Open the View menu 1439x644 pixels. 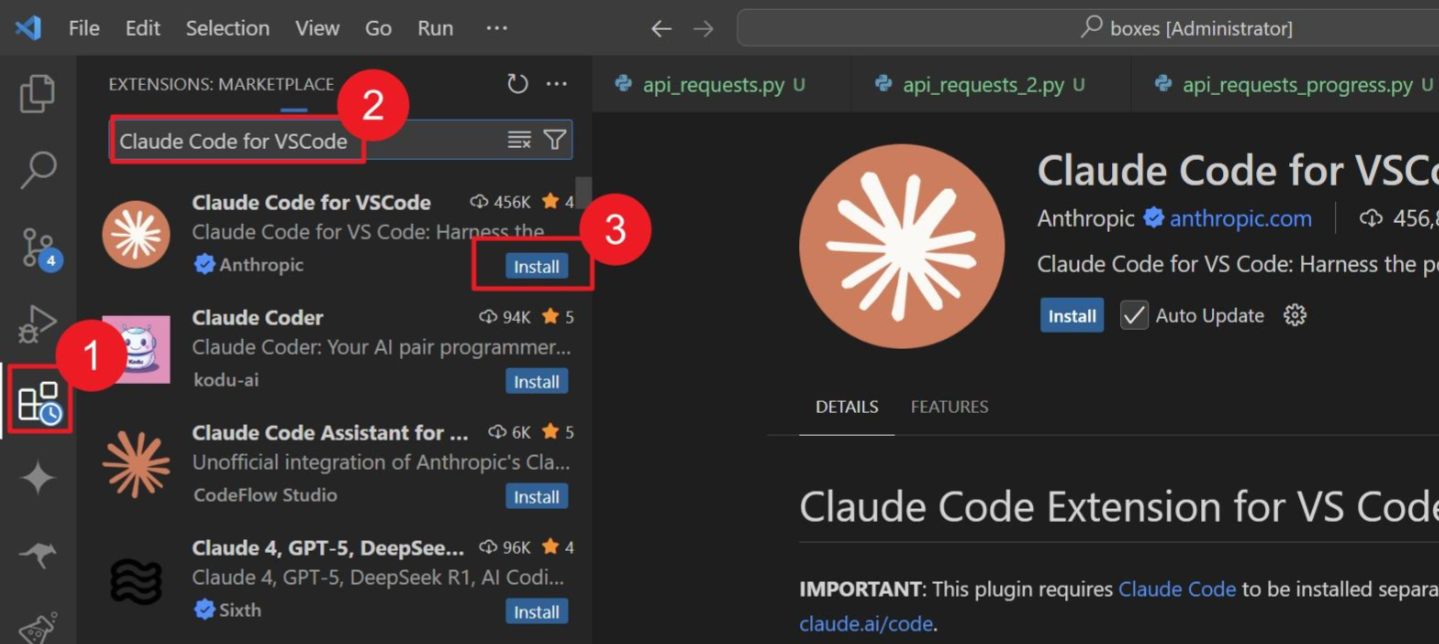pos(317,28)
